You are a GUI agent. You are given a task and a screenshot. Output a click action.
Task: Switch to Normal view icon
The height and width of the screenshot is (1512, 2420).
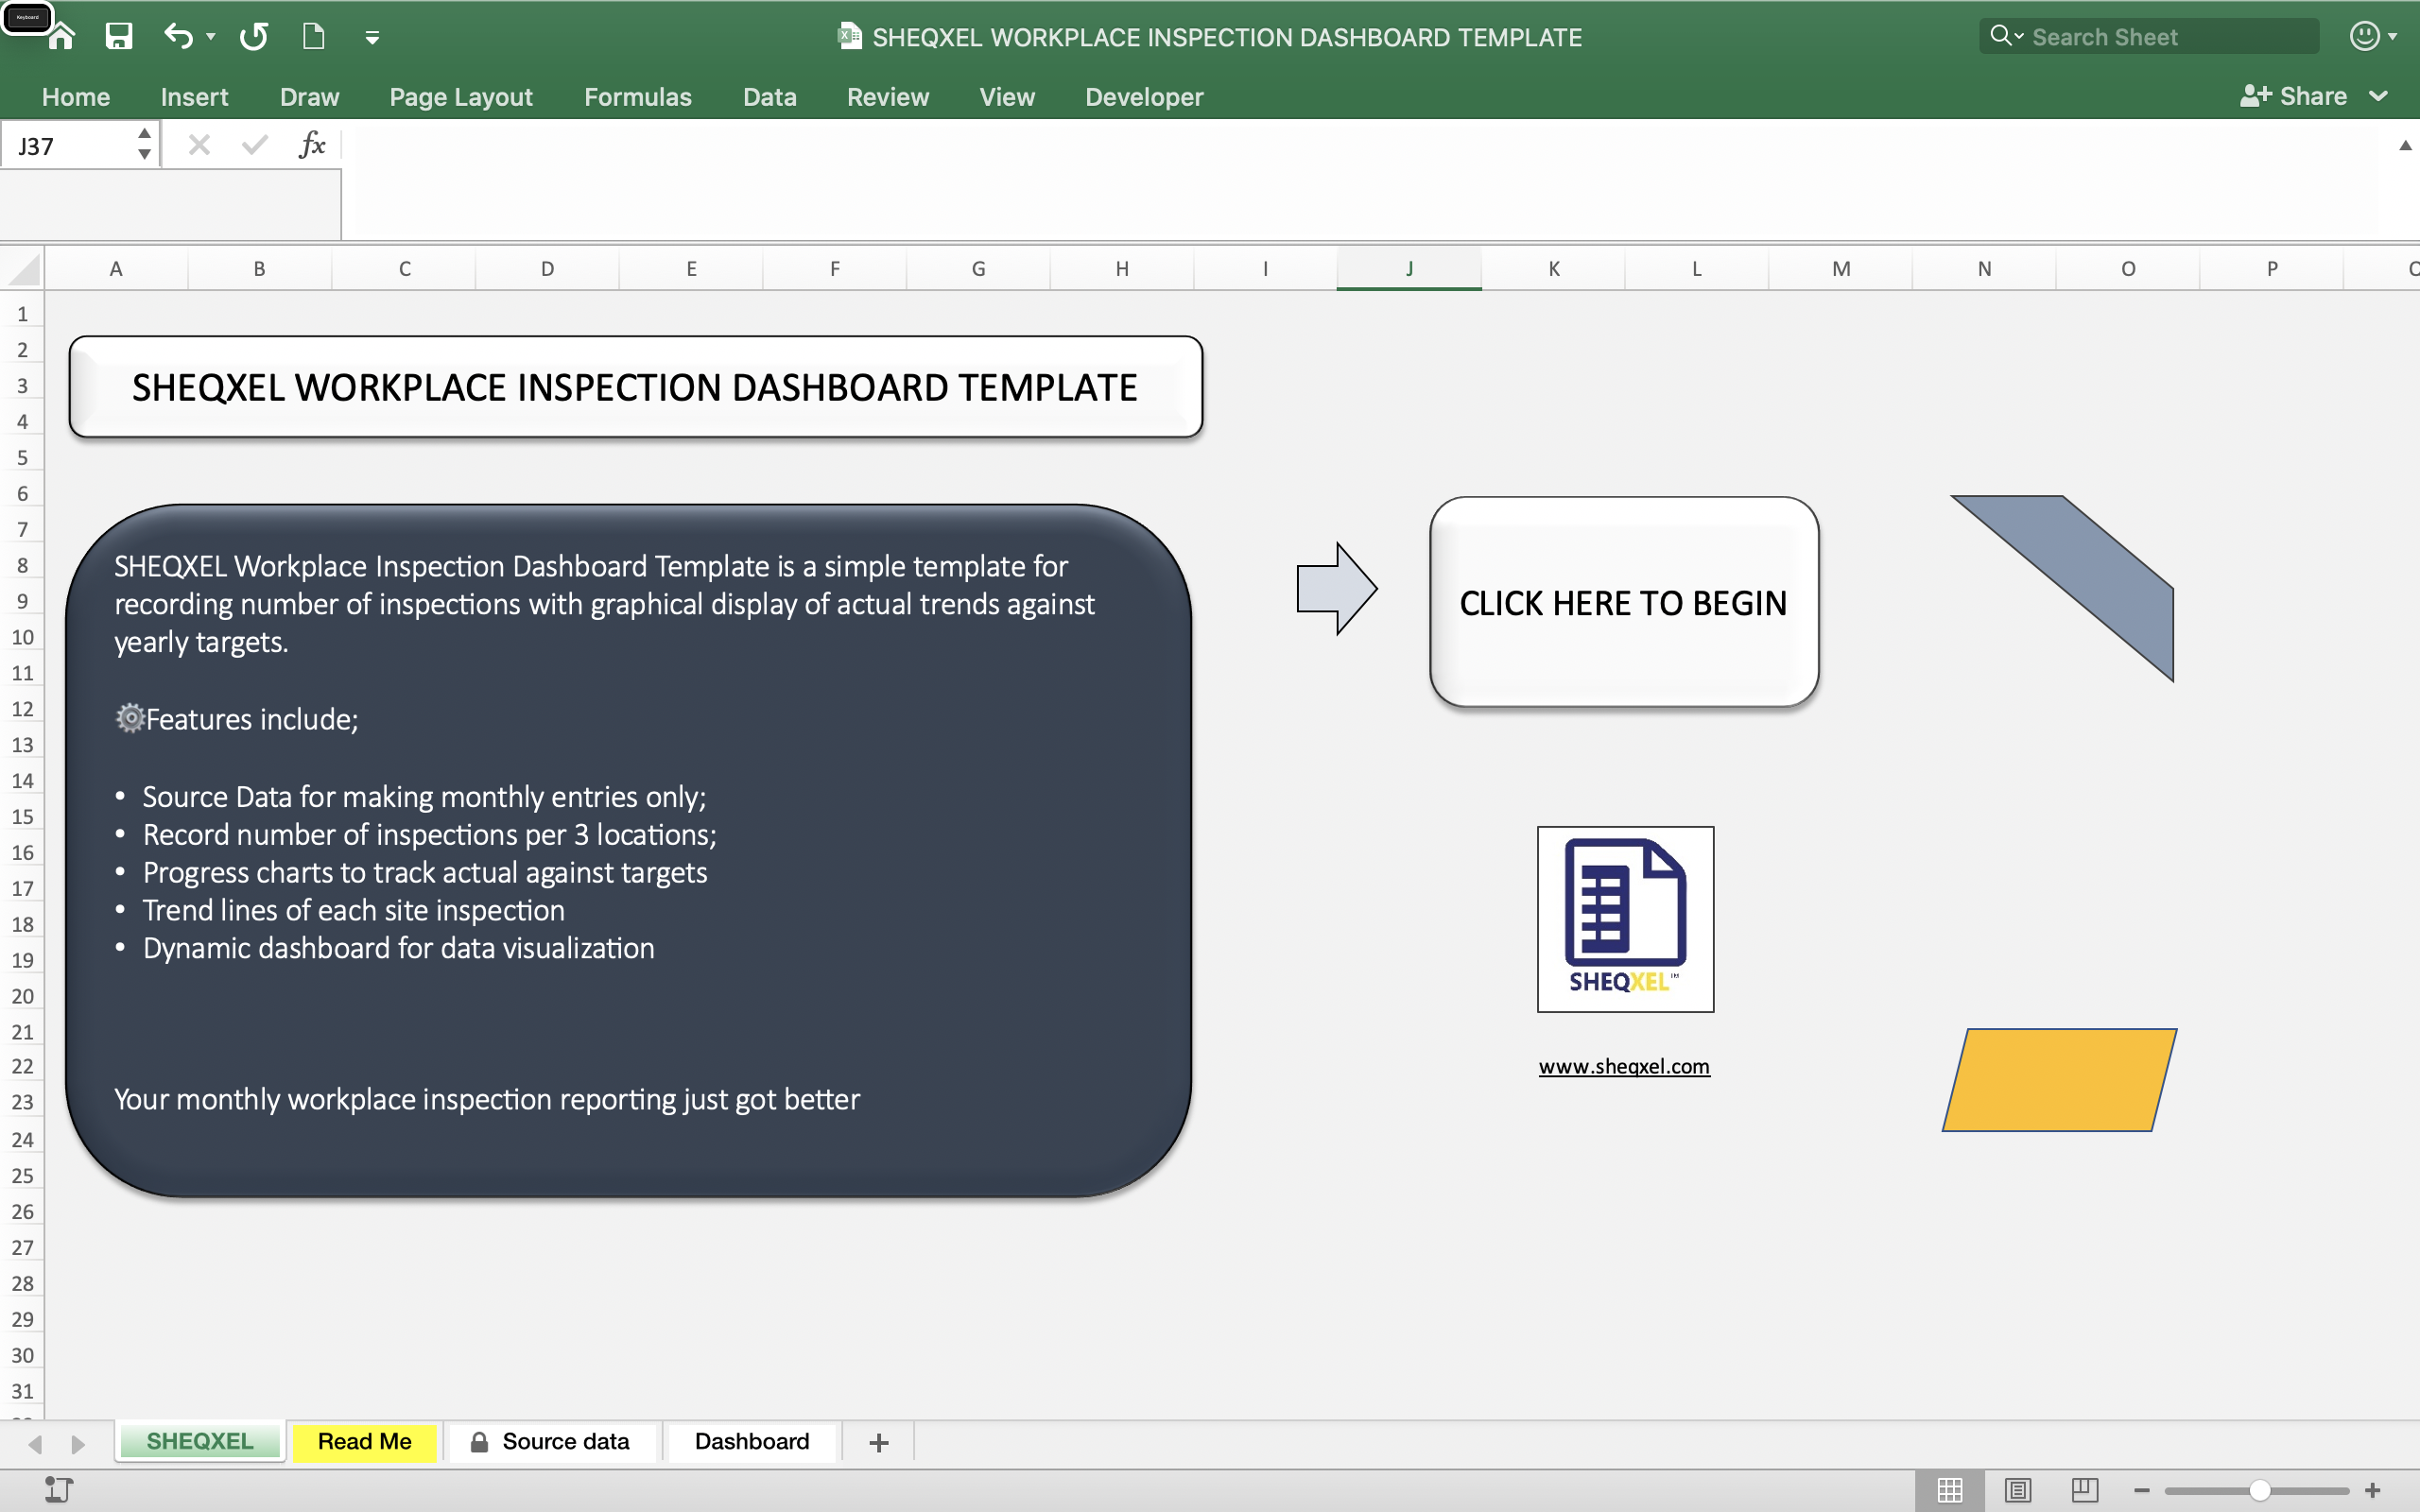(x=1950, y=1490)
